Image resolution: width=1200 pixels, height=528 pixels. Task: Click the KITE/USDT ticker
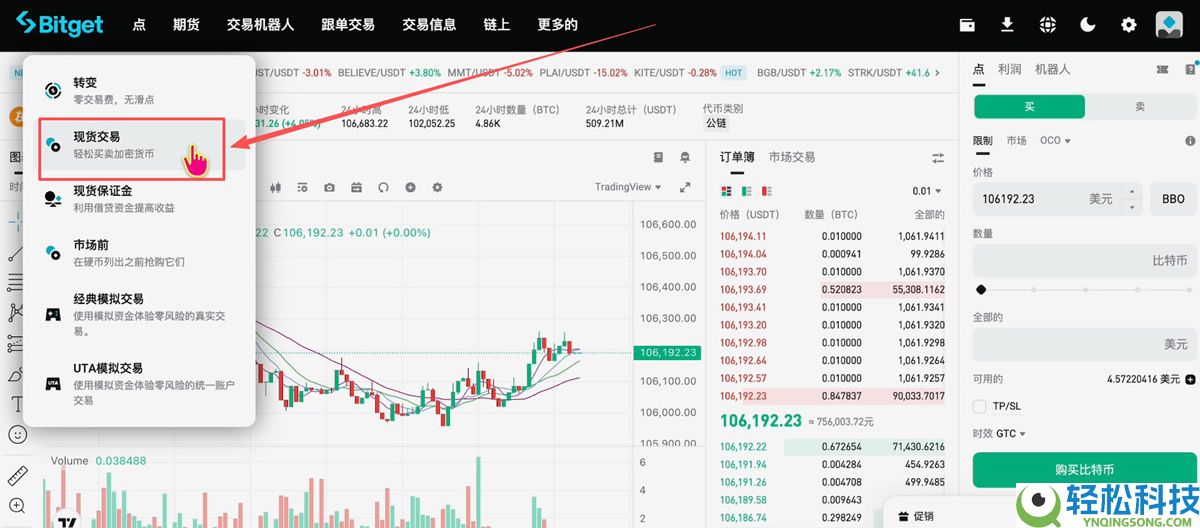[x=675, y=73]
